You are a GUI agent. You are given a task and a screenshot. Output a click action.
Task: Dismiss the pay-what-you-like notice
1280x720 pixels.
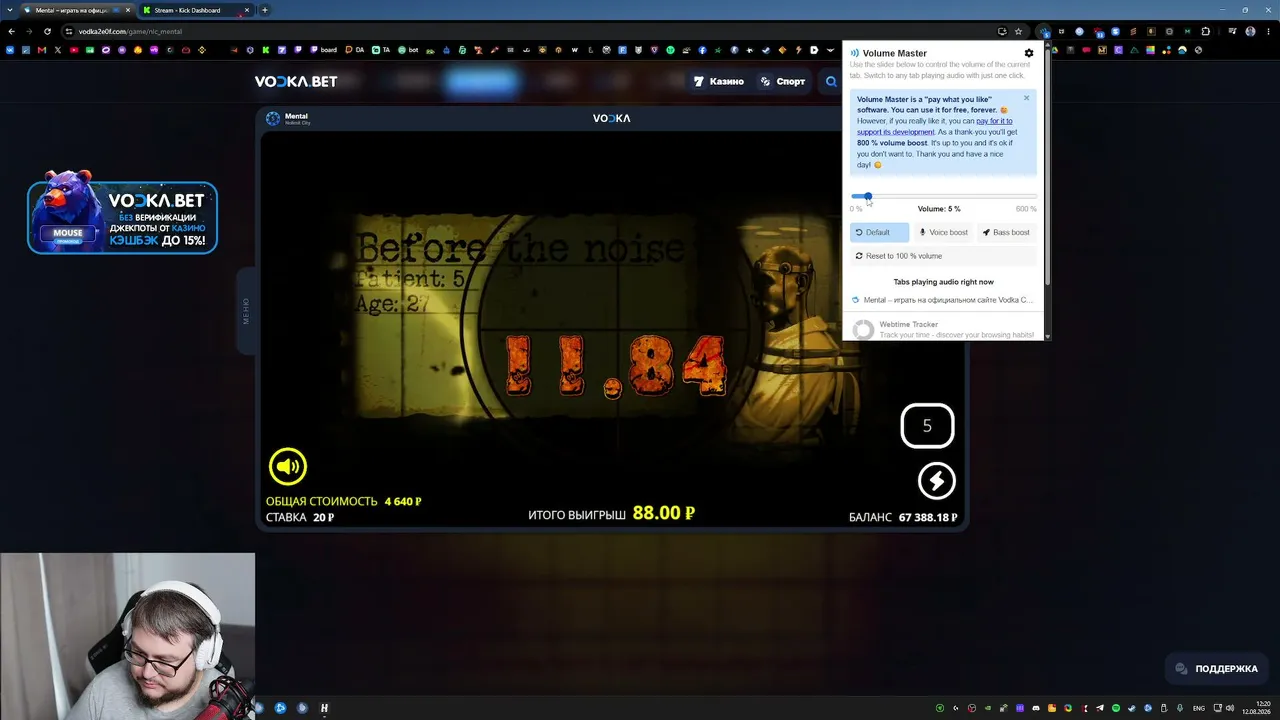pyautogui.click(x=1026, y=98)
